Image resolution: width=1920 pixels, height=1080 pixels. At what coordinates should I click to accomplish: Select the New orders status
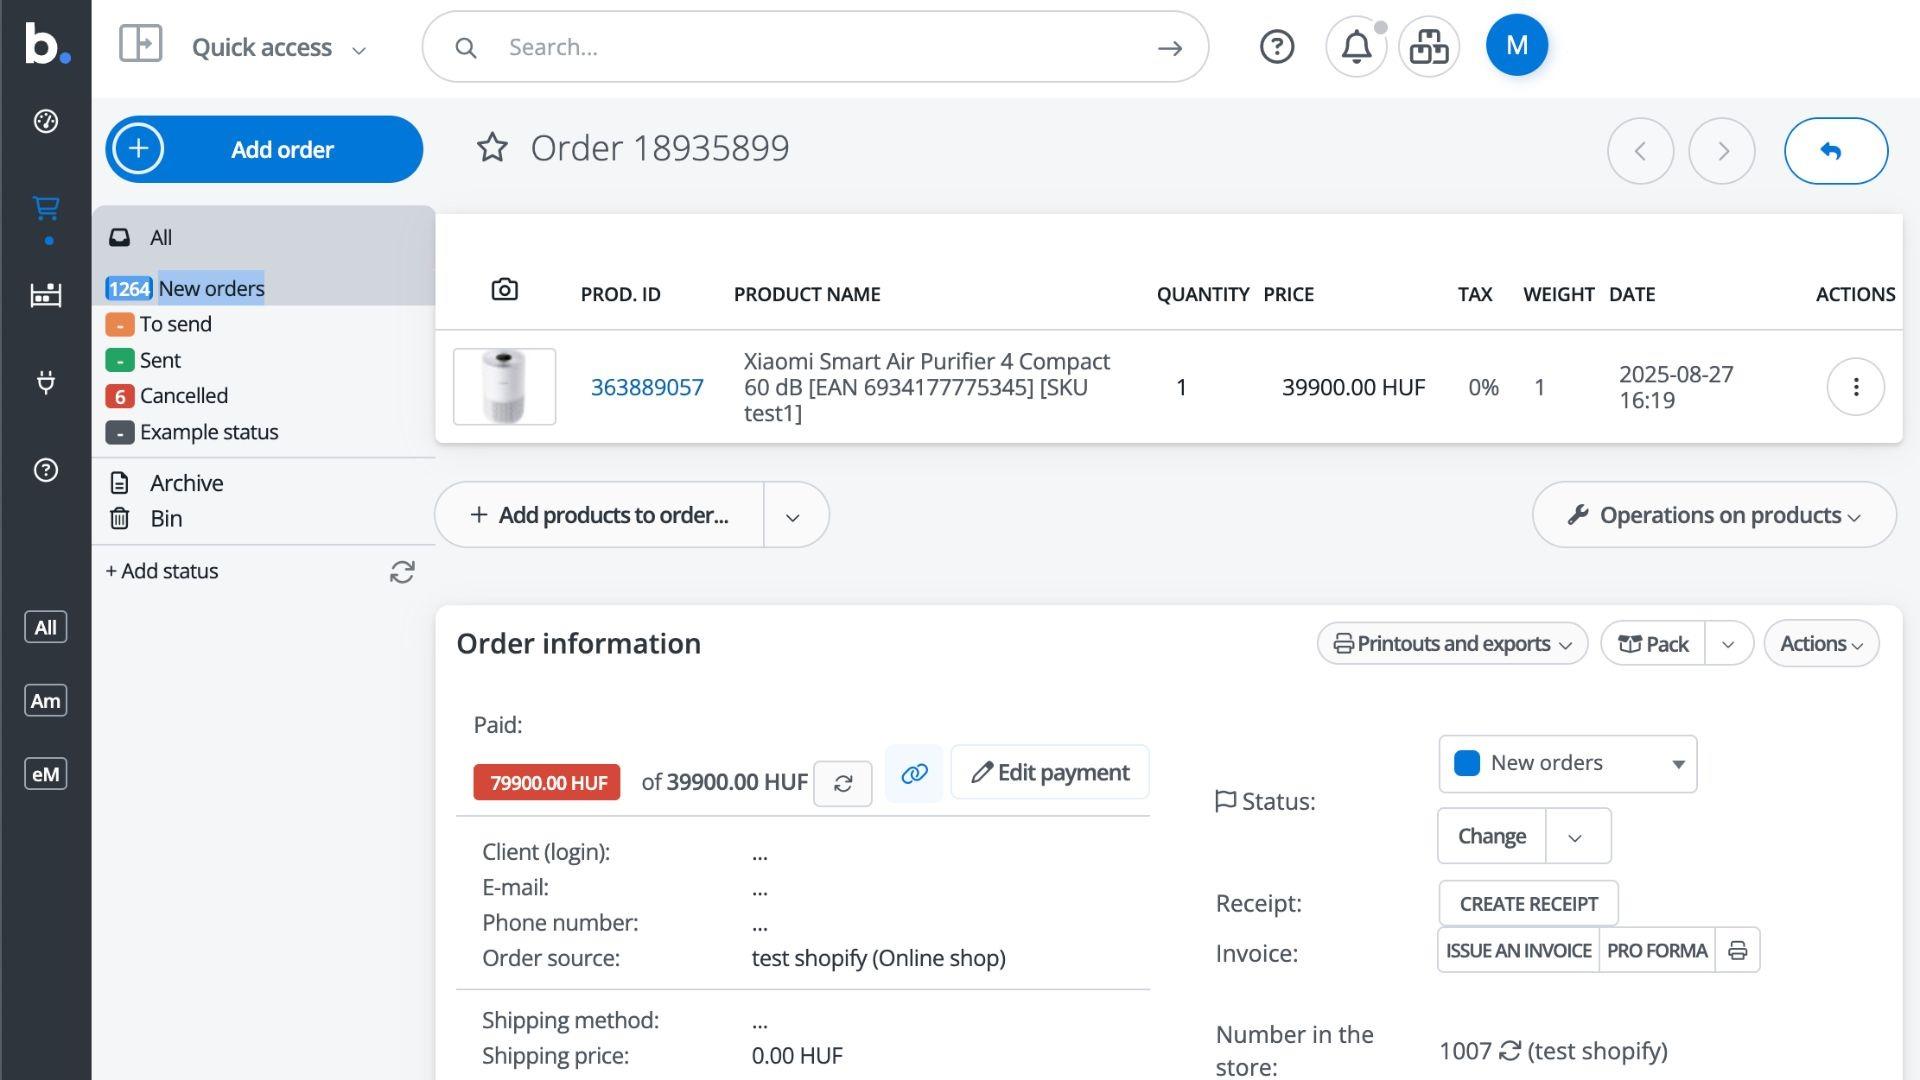point(211,289)
